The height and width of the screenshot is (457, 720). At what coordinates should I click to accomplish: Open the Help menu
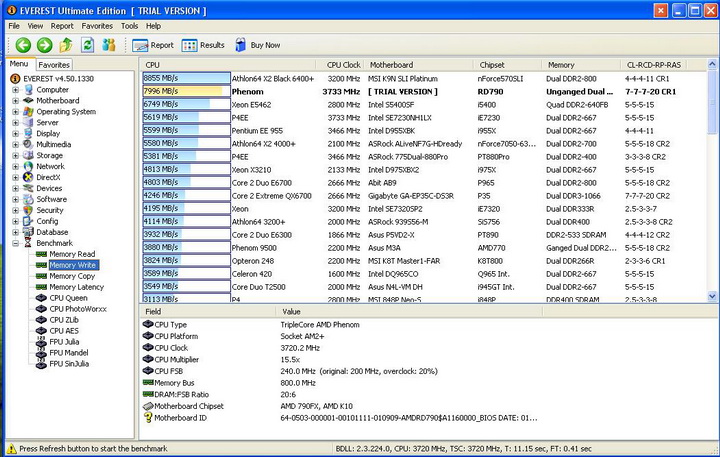153,26
